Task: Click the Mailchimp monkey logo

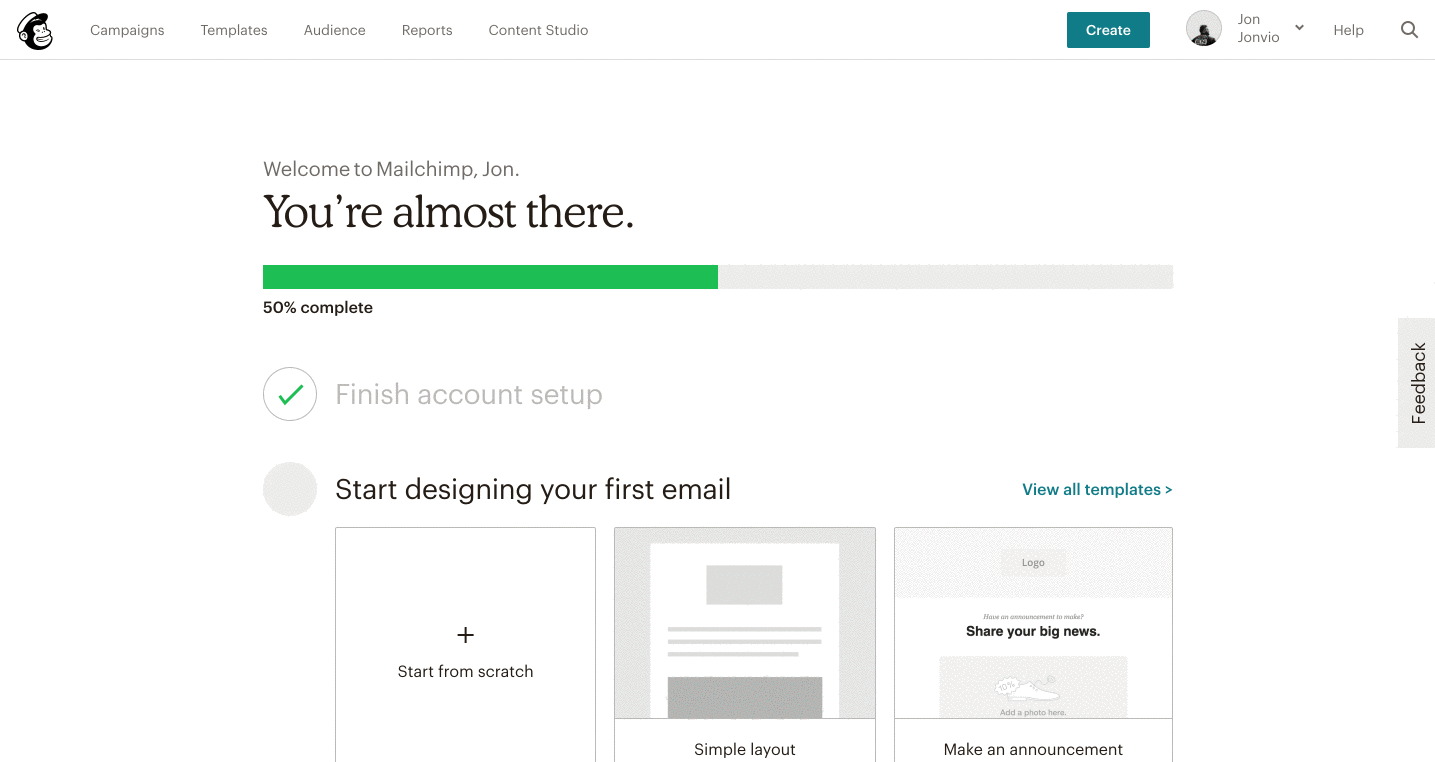Action: click(35, 30)
